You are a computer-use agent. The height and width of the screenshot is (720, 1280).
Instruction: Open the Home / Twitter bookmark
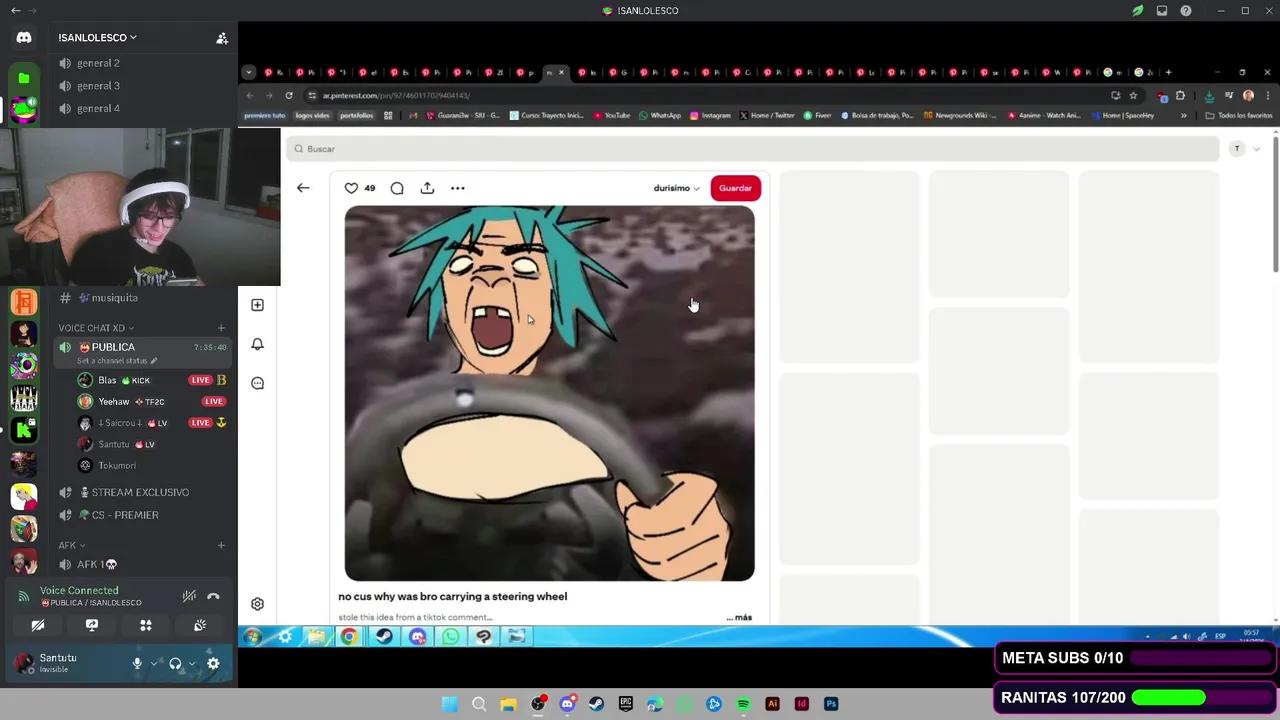767,115
